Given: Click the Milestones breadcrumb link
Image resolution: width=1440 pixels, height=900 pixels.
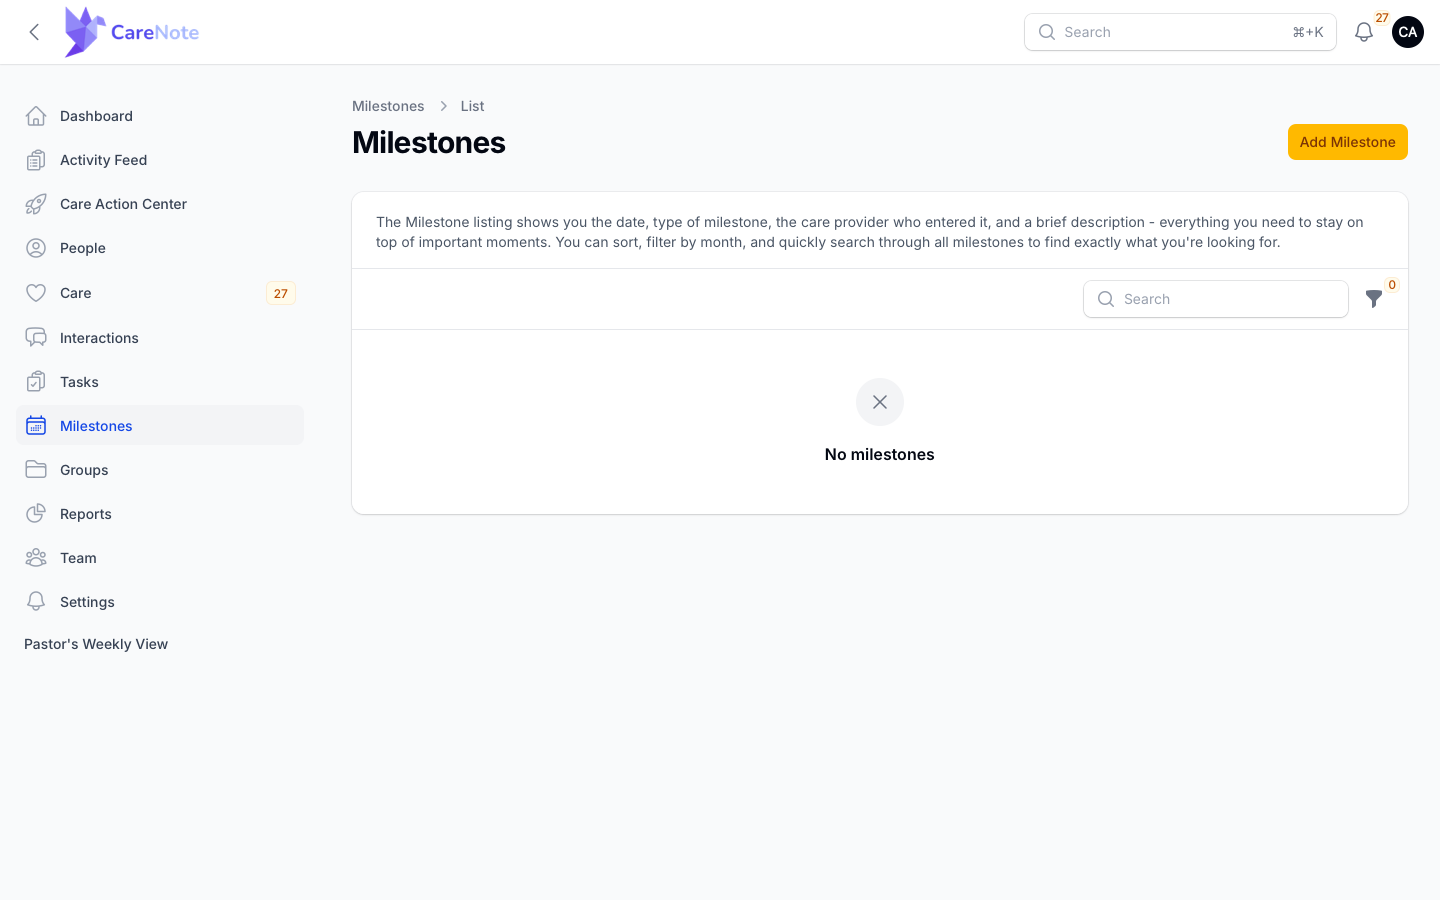Looking at the screenshot, I should pos(388,106).
